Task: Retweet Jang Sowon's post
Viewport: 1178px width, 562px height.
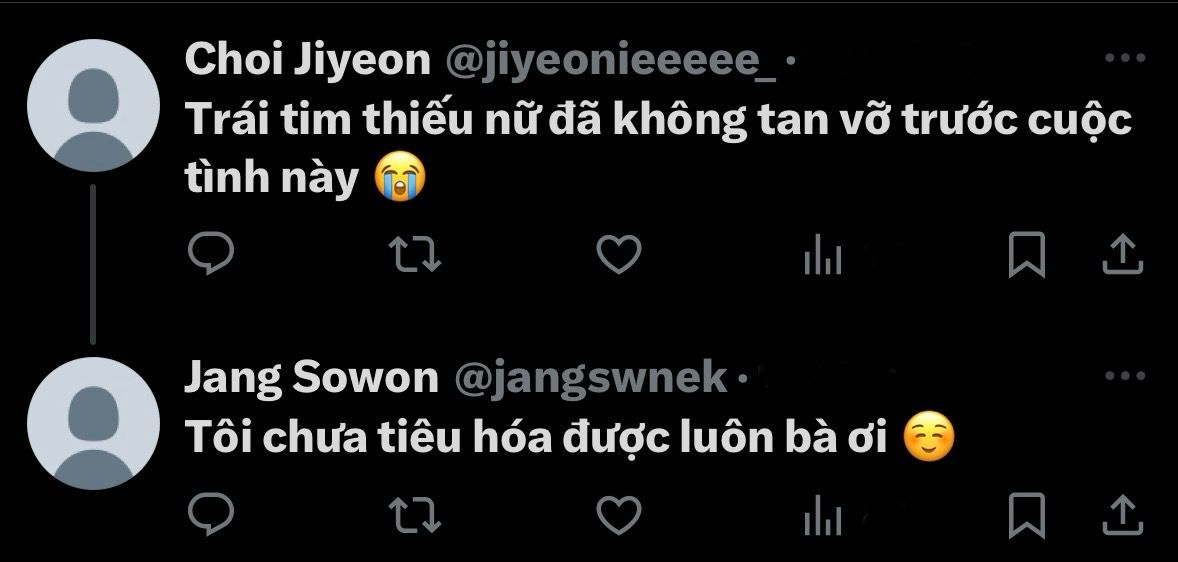Action: (415, 515)
